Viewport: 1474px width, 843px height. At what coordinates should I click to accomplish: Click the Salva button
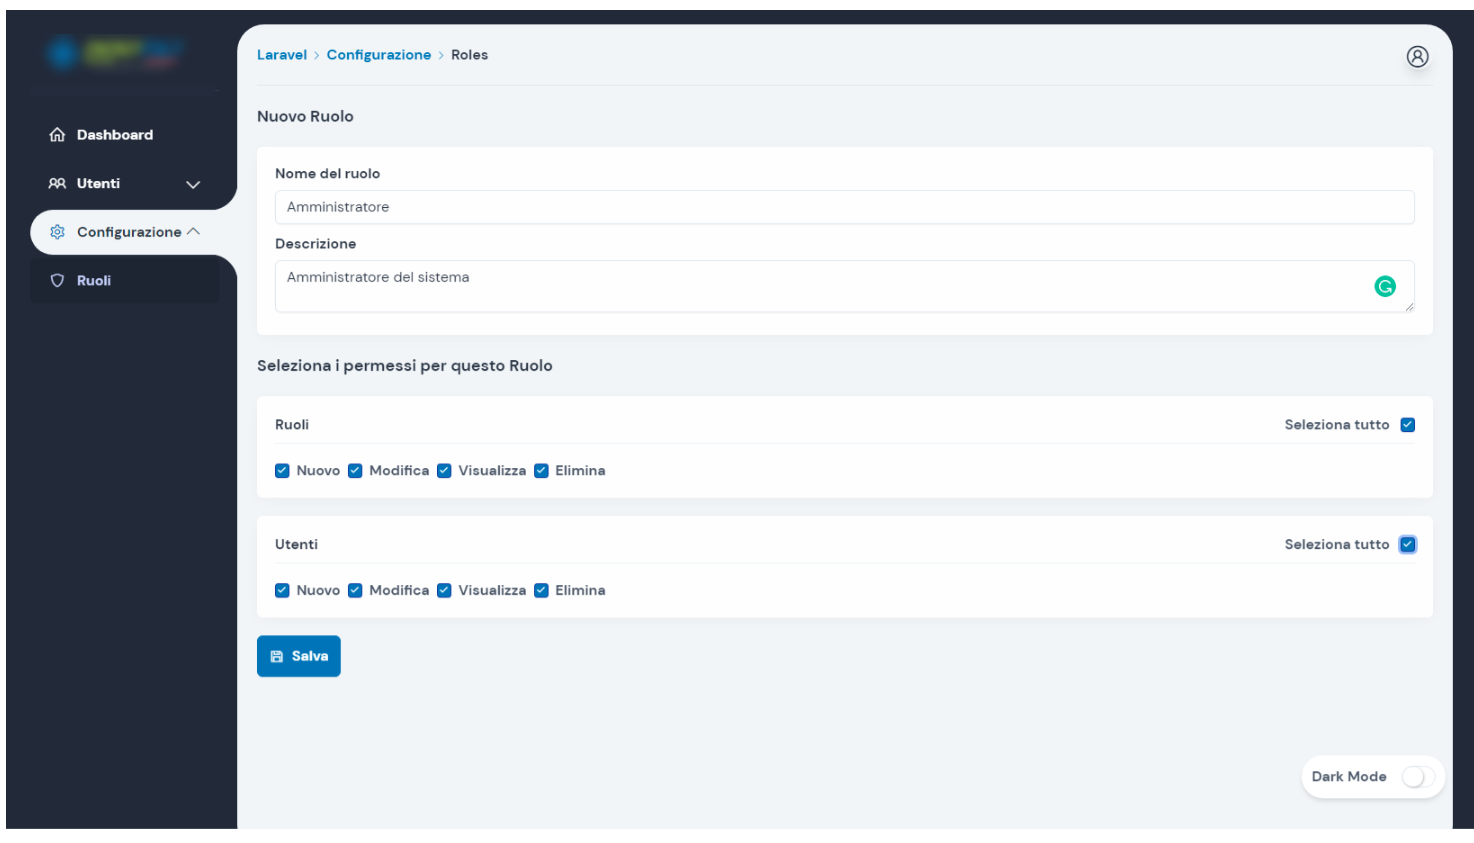click(x=299, y=657)
